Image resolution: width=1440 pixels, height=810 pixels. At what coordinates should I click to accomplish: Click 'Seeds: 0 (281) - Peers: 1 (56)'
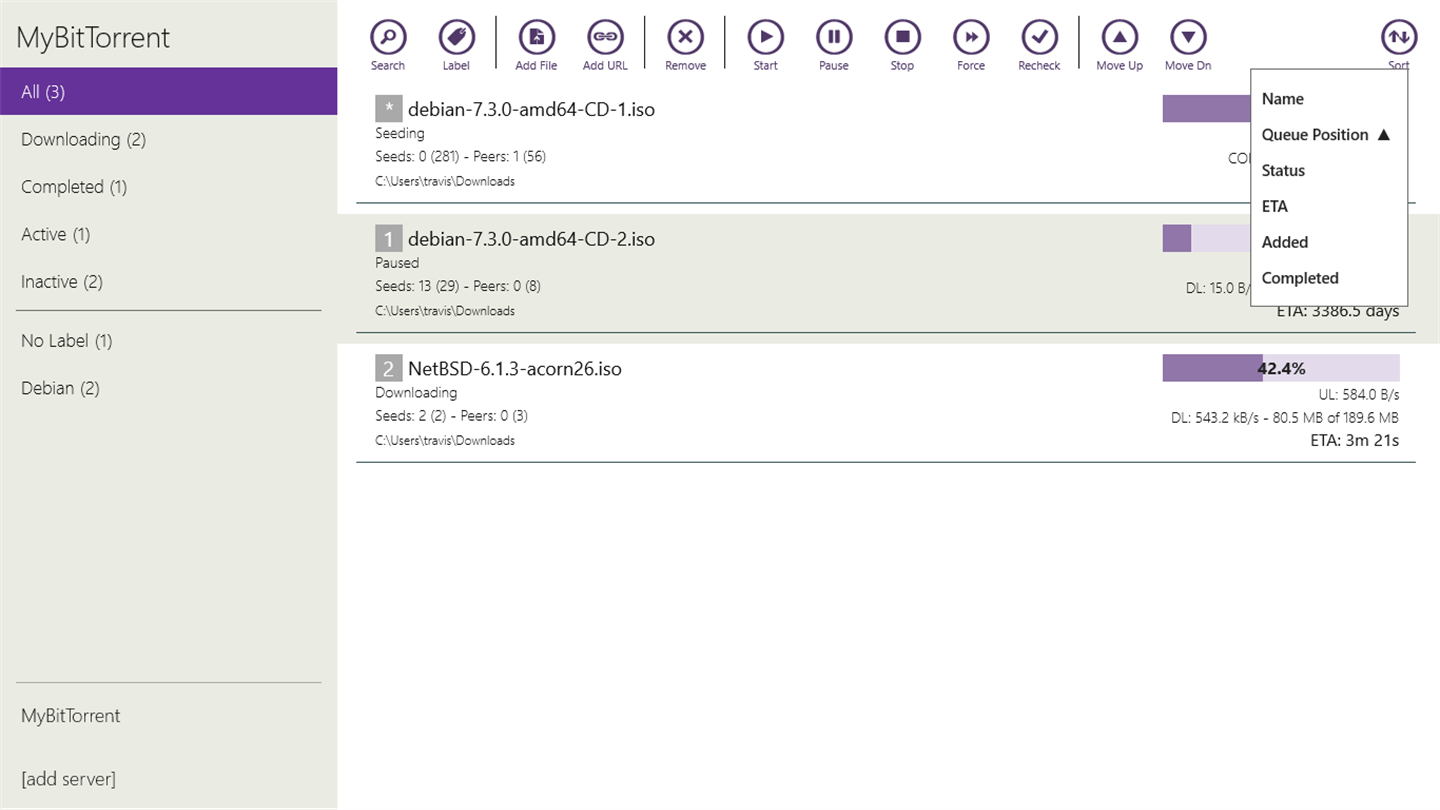pyautogui.click(x=460, y=156)
